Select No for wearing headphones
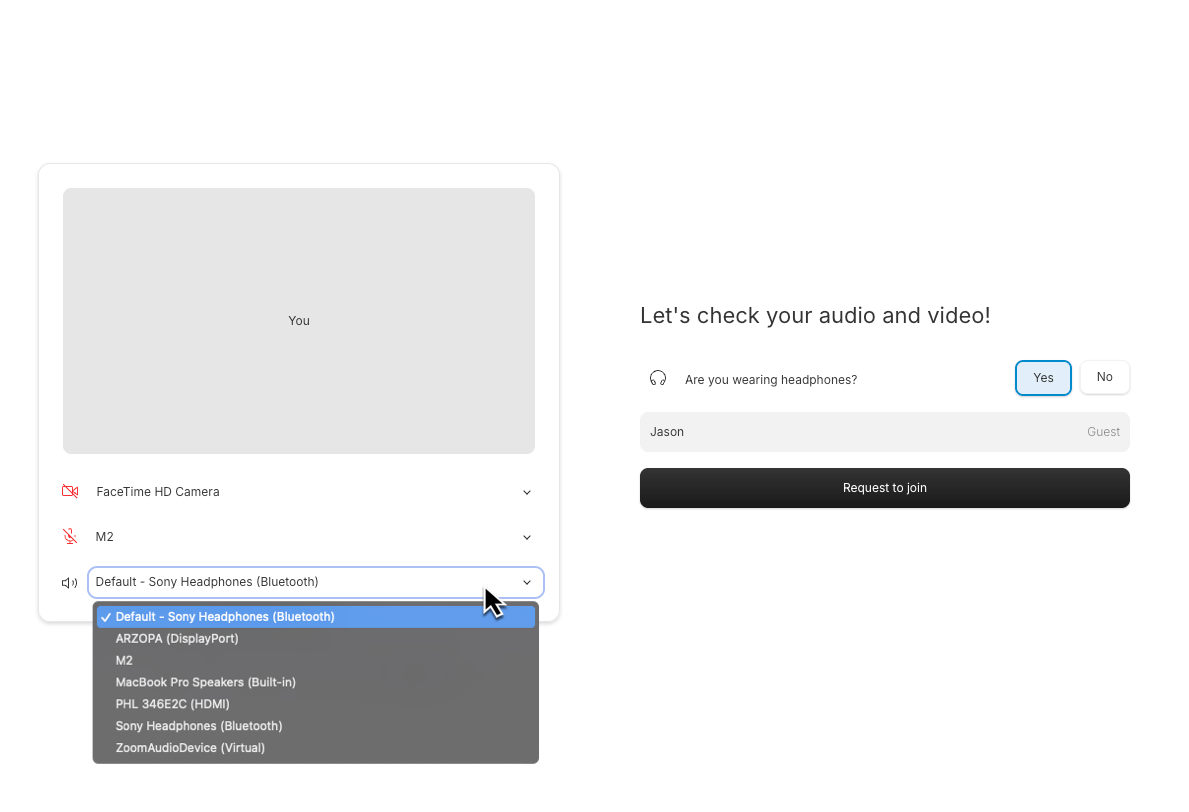 (1104, 377)
